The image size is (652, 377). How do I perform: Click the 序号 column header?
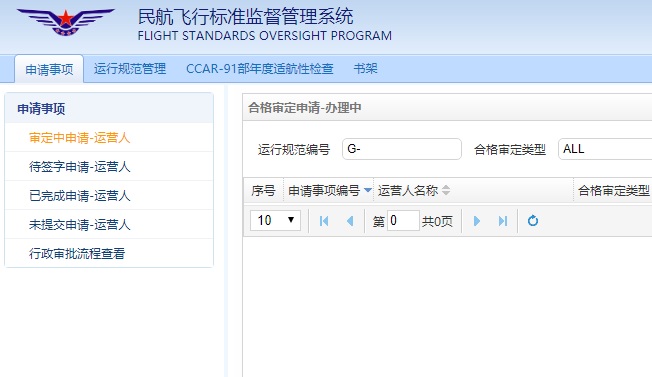pos(263,191)
